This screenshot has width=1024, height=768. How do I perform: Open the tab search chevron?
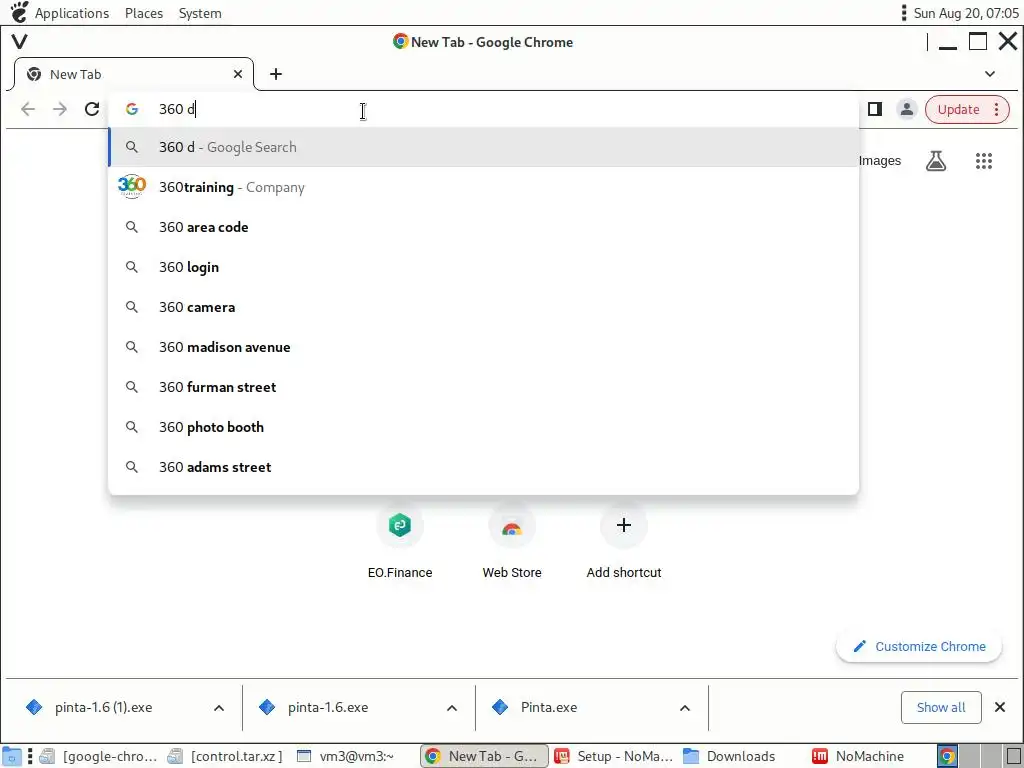[989, 74]
